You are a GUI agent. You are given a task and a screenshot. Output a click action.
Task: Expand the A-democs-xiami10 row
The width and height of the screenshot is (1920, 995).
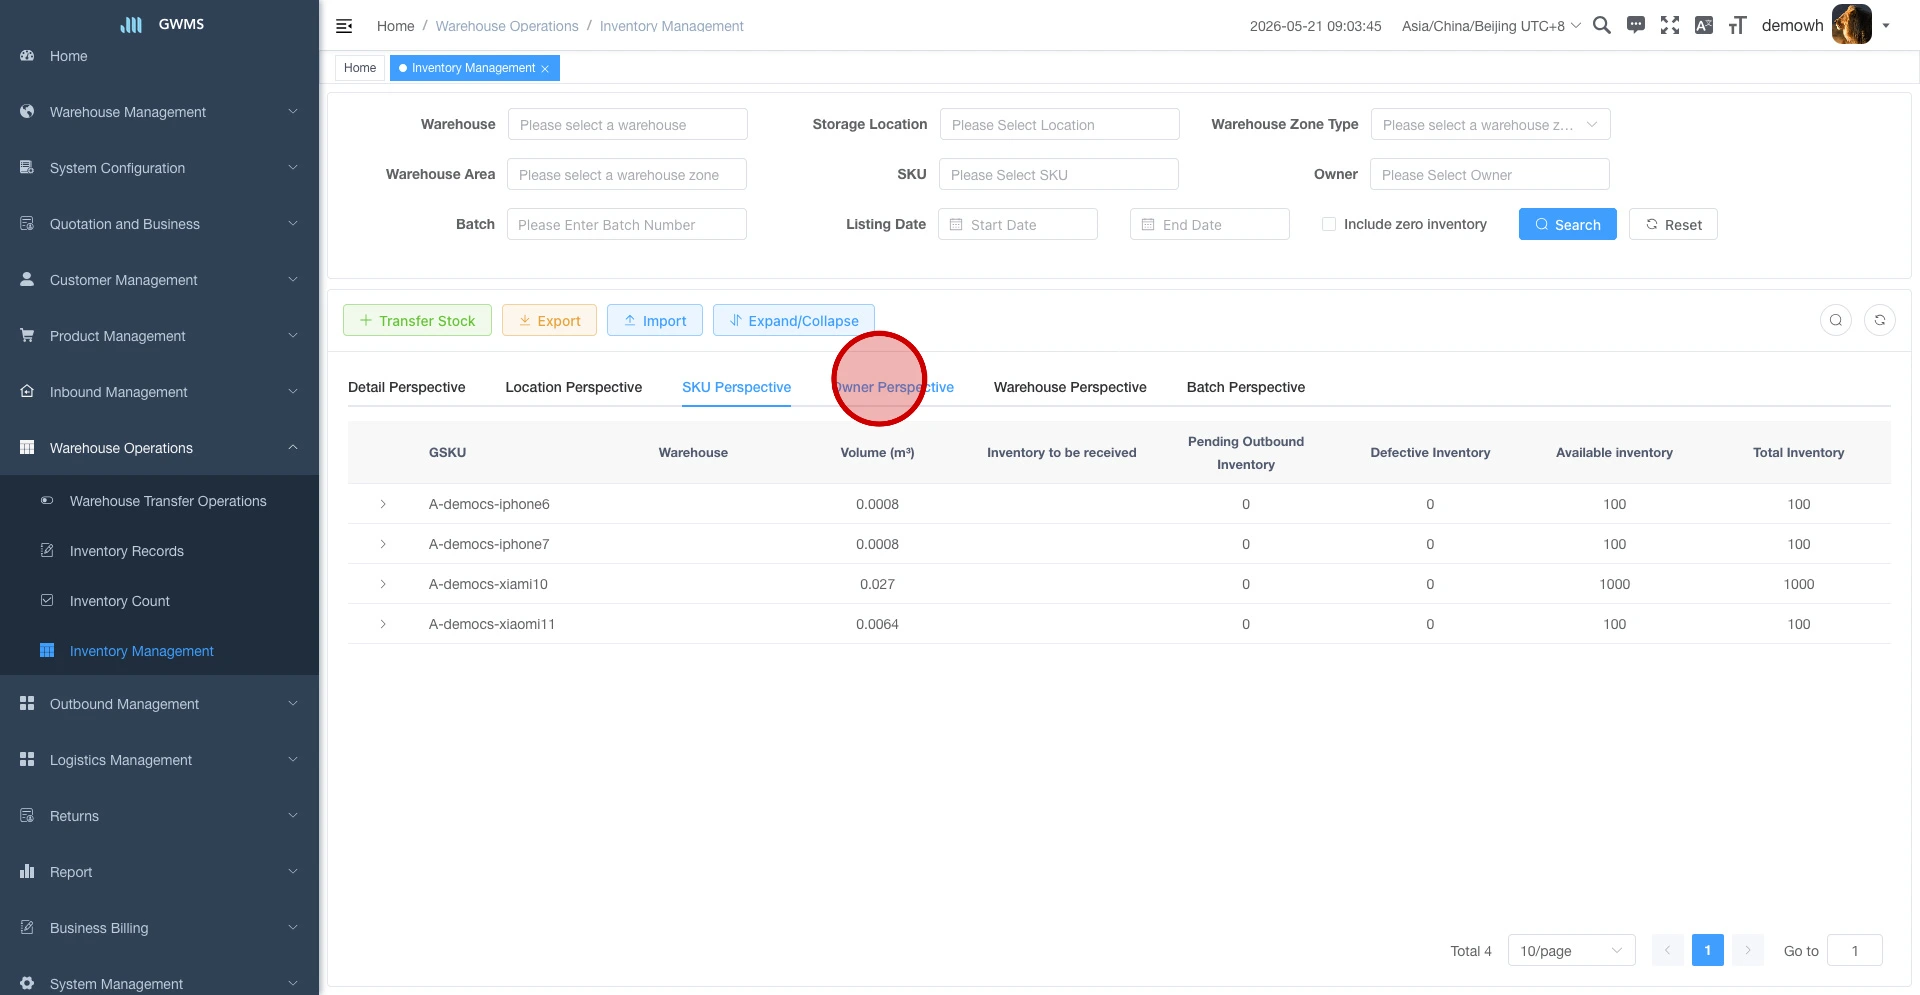click(383, 584)
